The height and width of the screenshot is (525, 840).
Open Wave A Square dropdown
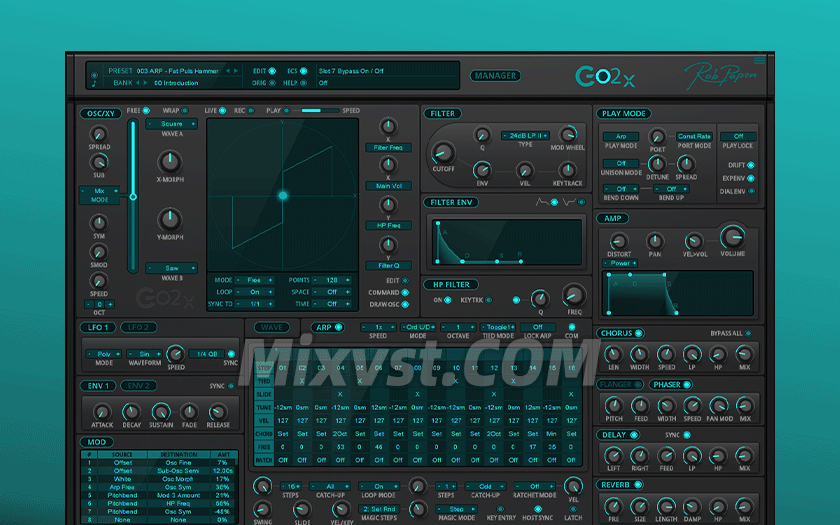coord(171,124)
